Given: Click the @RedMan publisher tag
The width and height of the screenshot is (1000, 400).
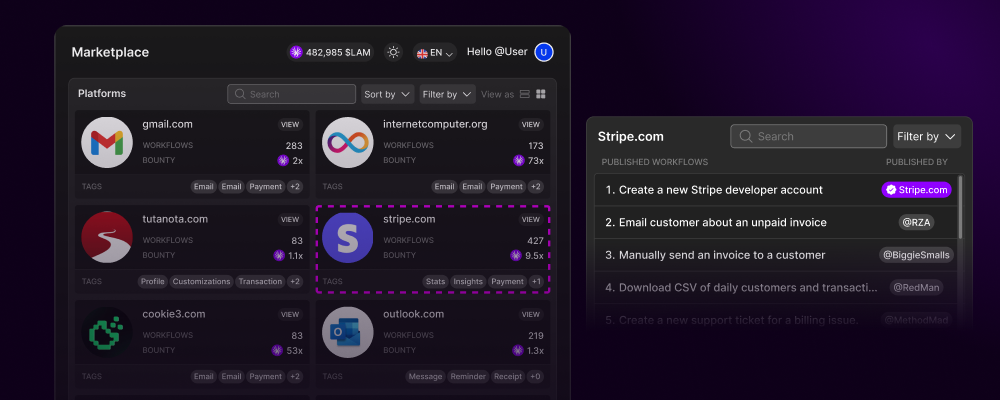Looking at the screenshot, I should click(916, 287).
